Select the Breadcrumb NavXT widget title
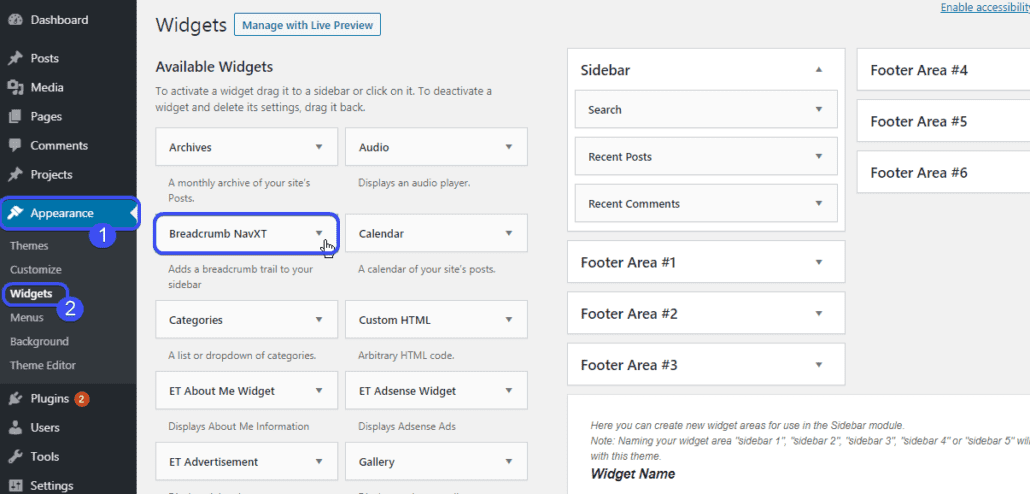 point(217,233)
